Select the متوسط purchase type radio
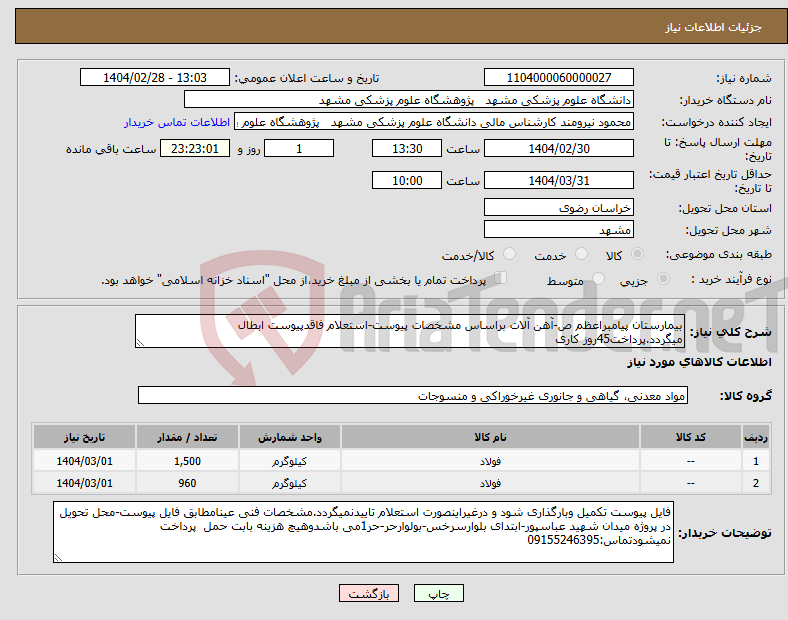Screen dimensions: 788x620 click(598, 278)
